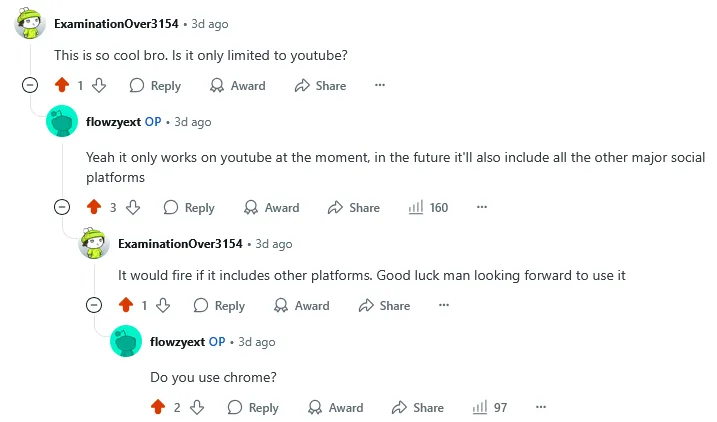The height and width of the screenshot is (422, 717).
Task: Downvote the 'Do you use chrome?' comment
Action: pyautogui.click(x=197, y=407)
